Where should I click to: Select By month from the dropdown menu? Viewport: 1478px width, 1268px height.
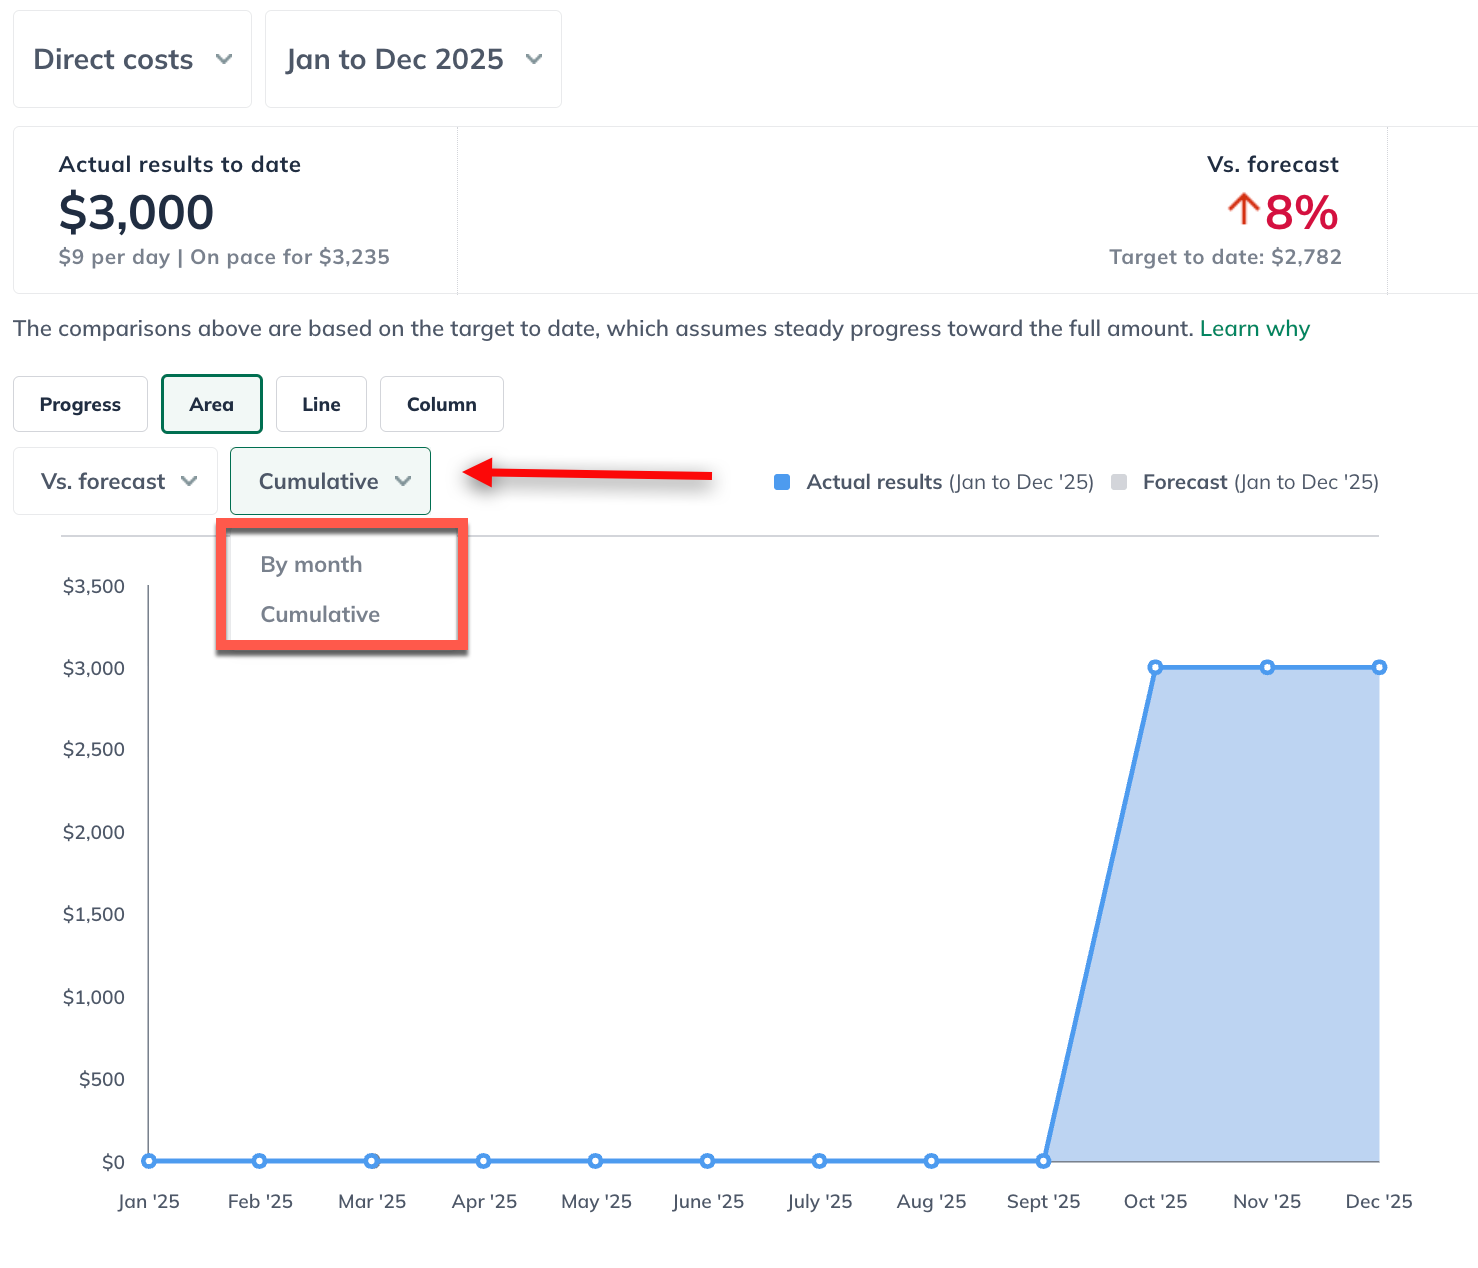311,565
